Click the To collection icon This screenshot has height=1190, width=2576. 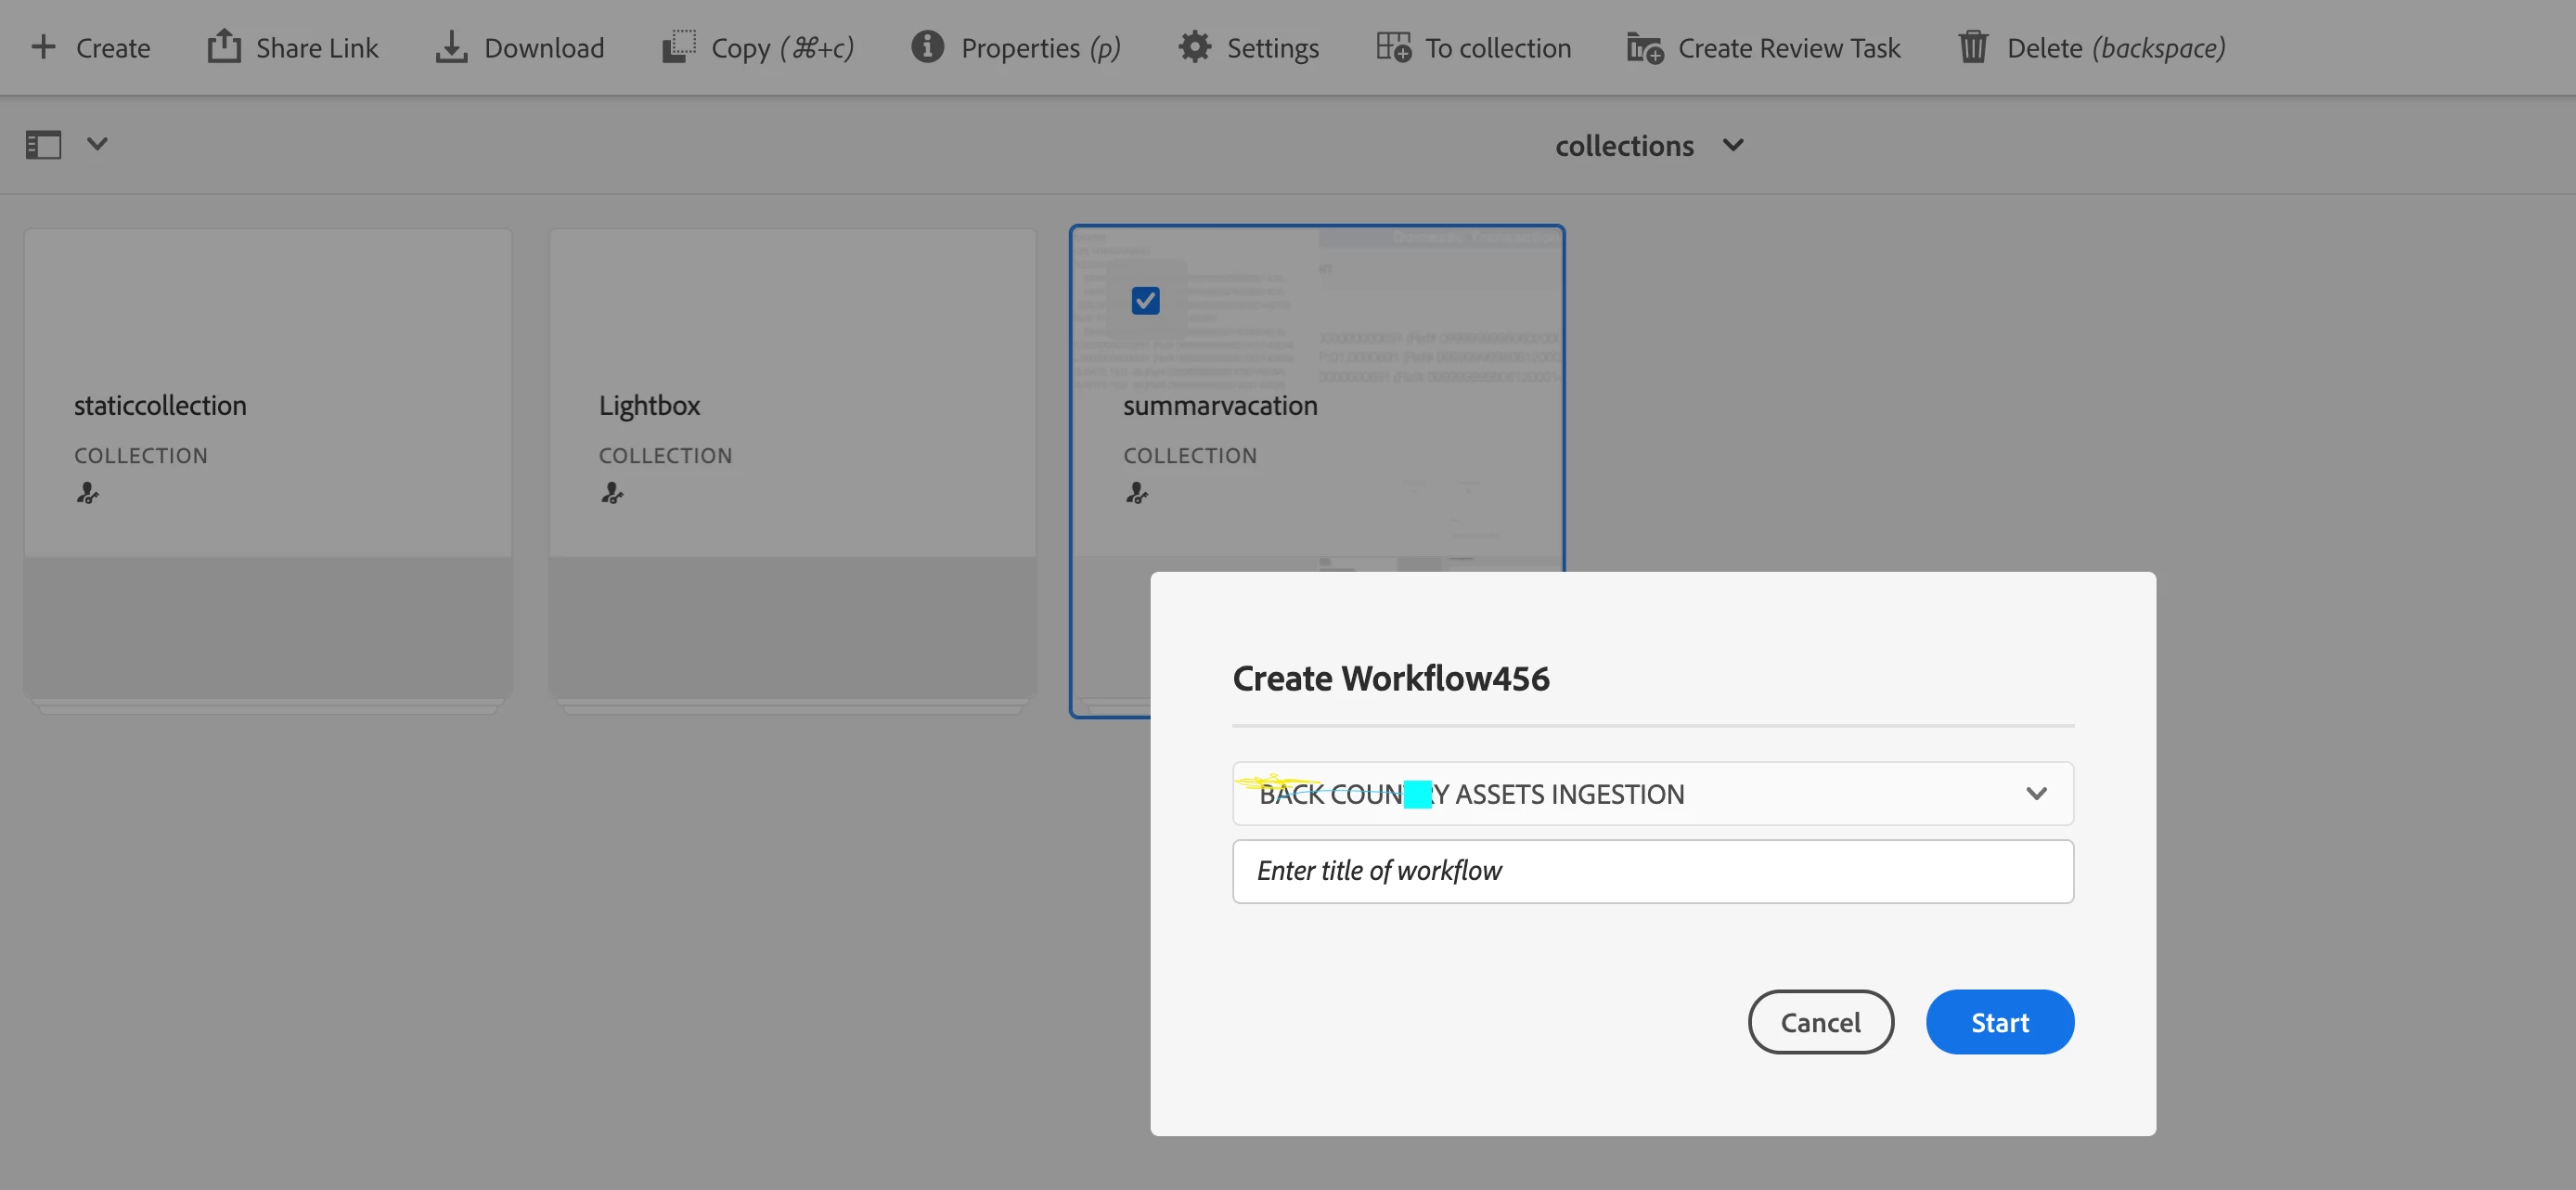pos(1393,47)
